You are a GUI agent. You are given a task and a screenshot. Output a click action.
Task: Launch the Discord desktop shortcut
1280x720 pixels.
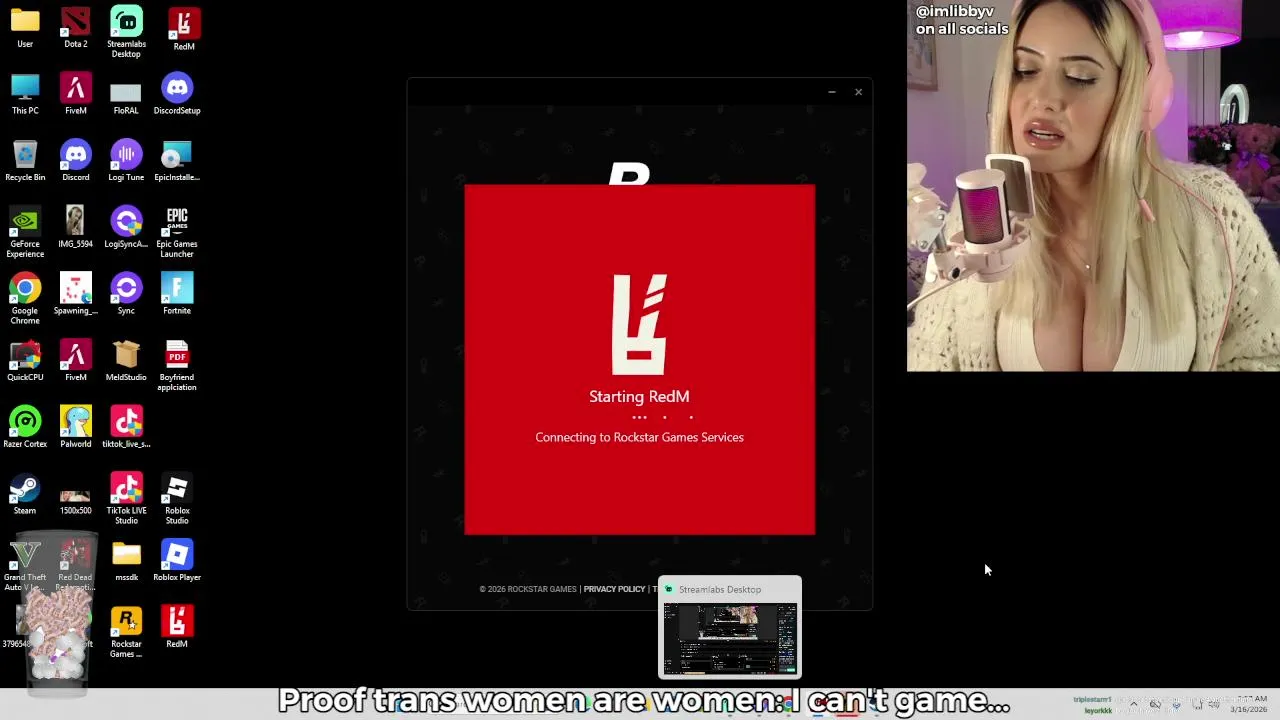75,161
